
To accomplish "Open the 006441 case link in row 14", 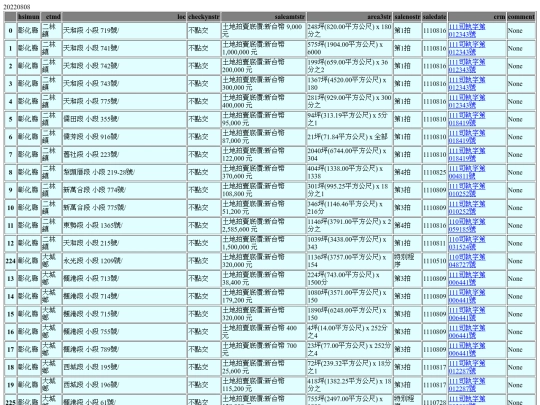I will [x=467, y=297].
